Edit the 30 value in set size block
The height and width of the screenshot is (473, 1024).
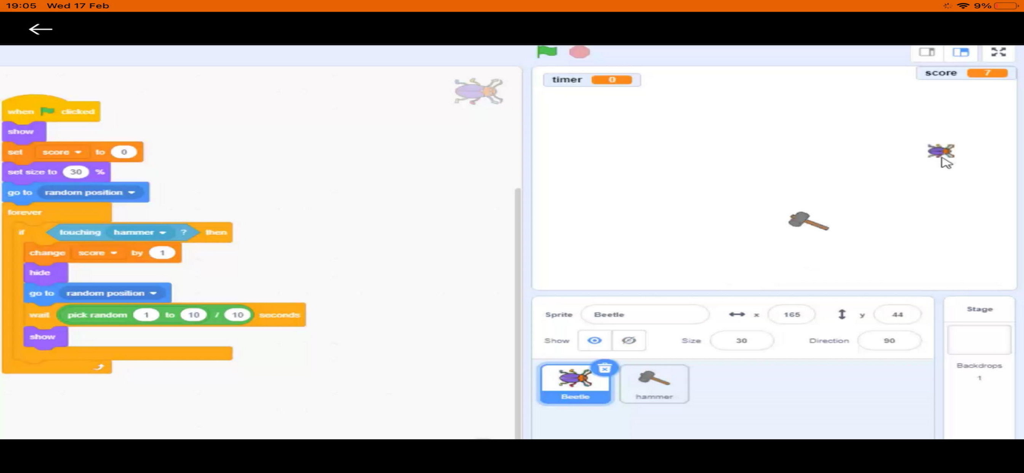(x=76, y=172)
